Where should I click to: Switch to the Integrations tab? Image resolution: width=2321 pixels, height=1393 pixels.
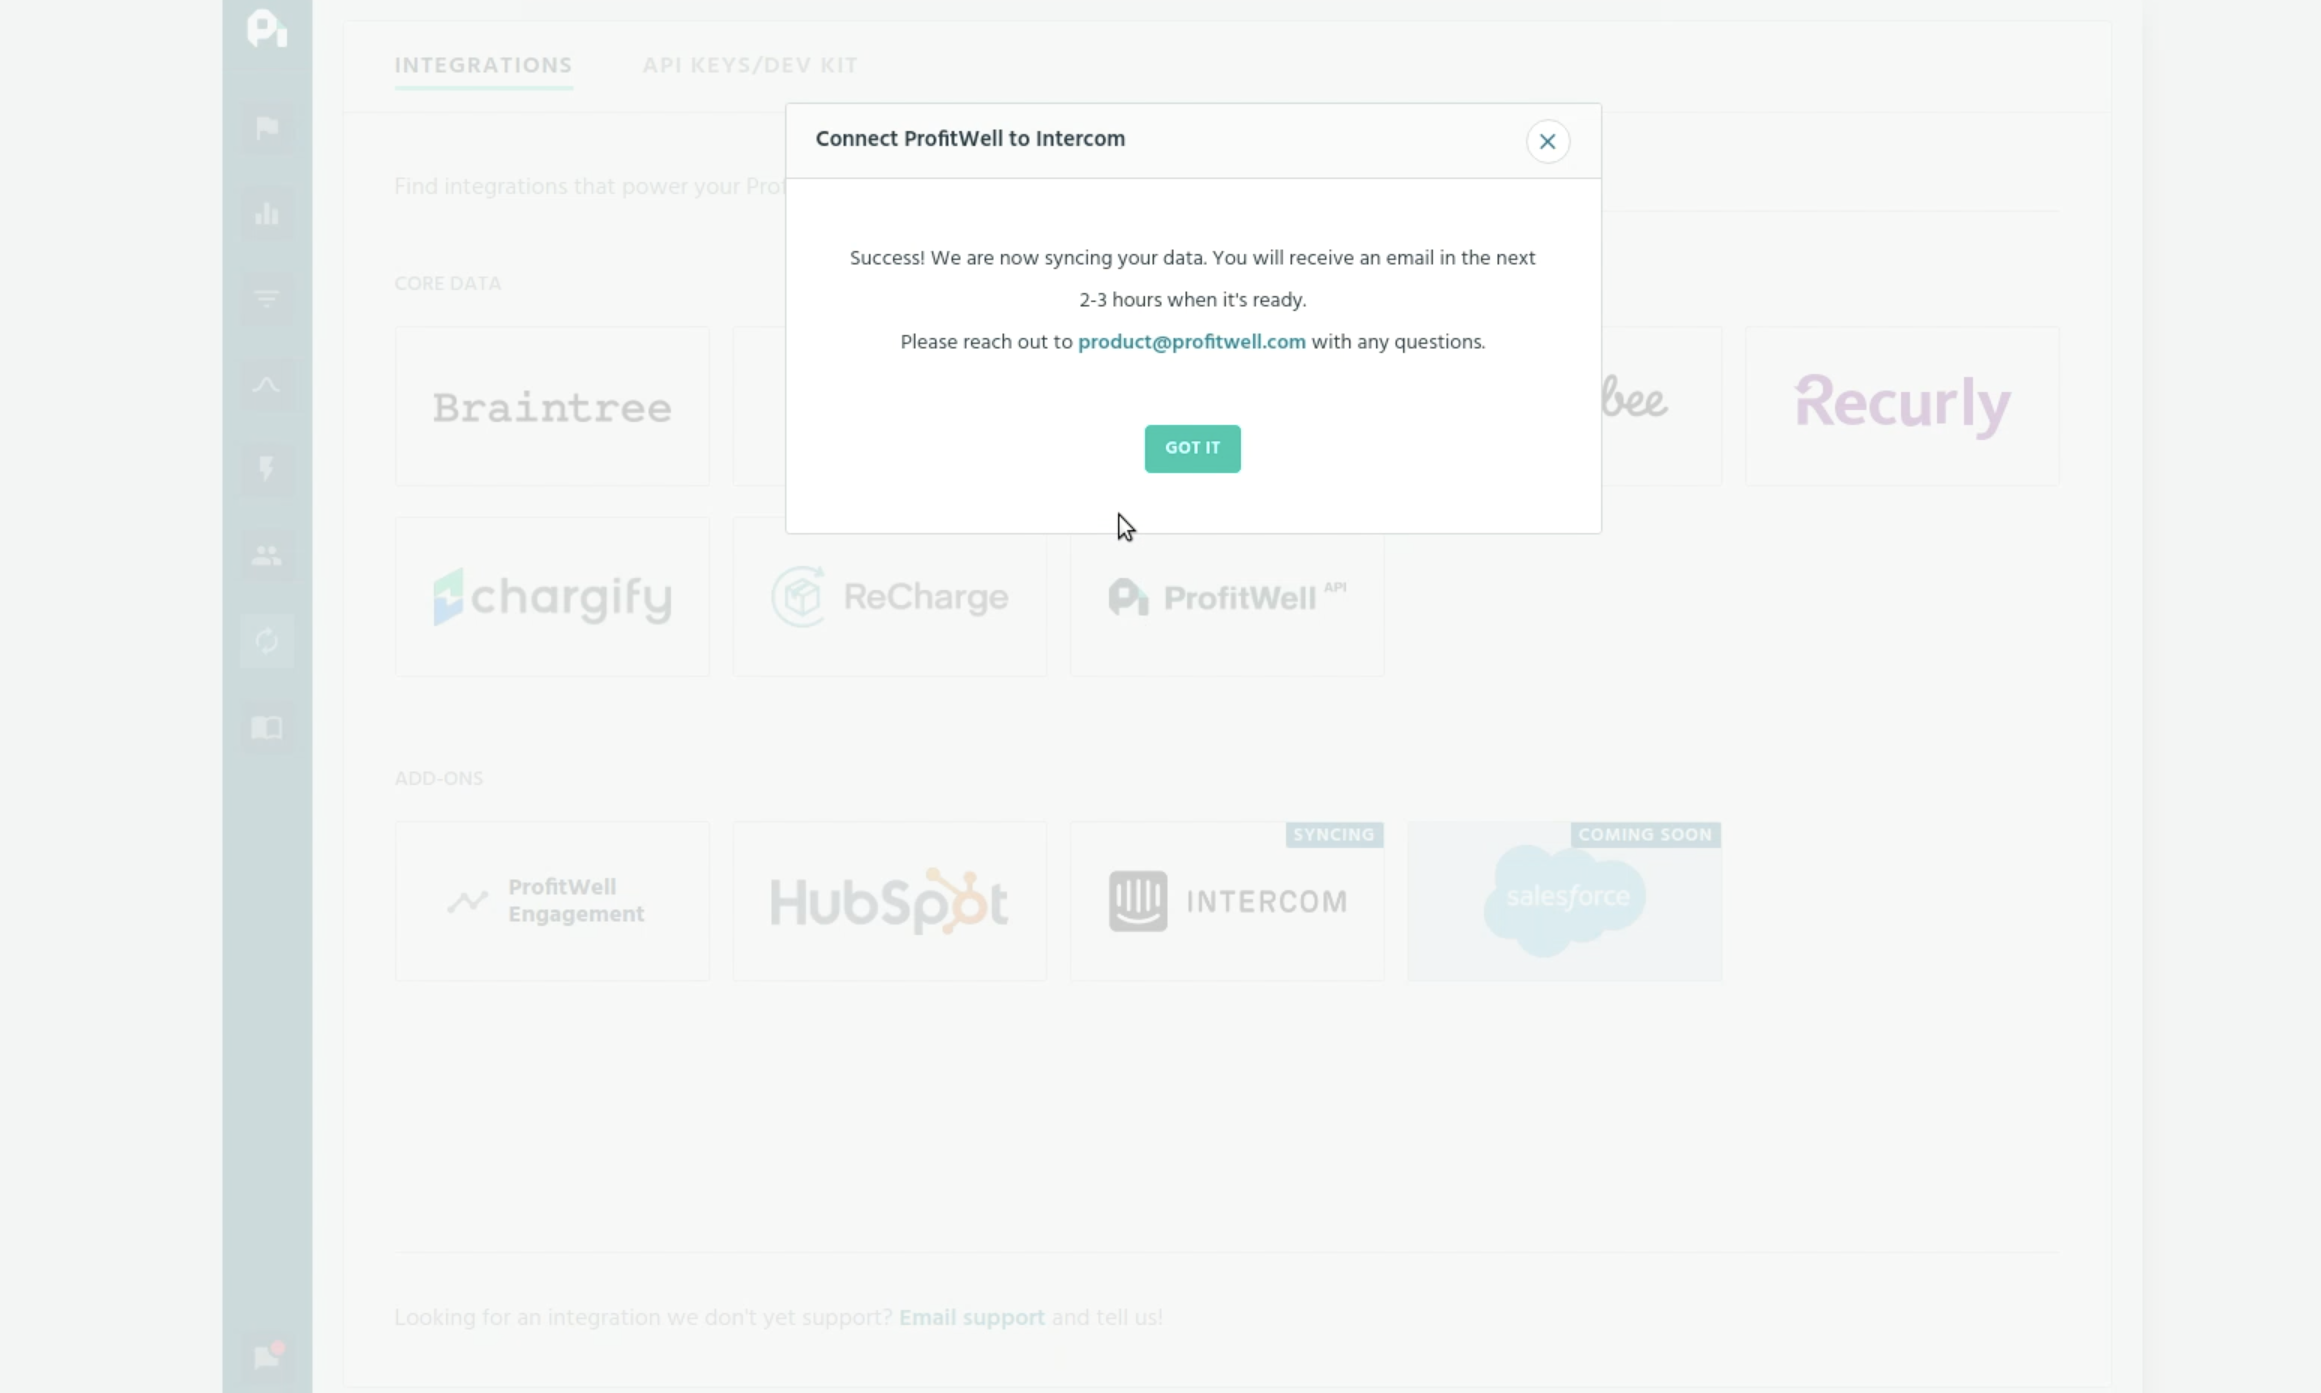483,65
